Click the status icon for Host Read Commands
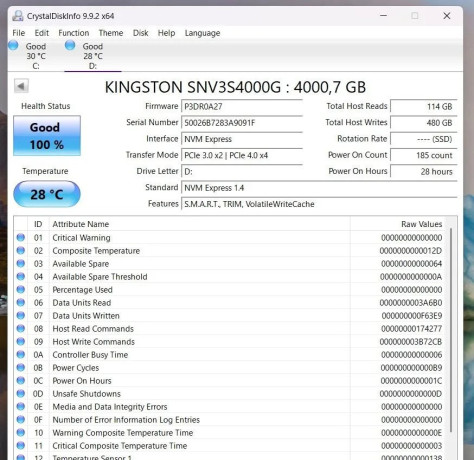 coord(21,328)
